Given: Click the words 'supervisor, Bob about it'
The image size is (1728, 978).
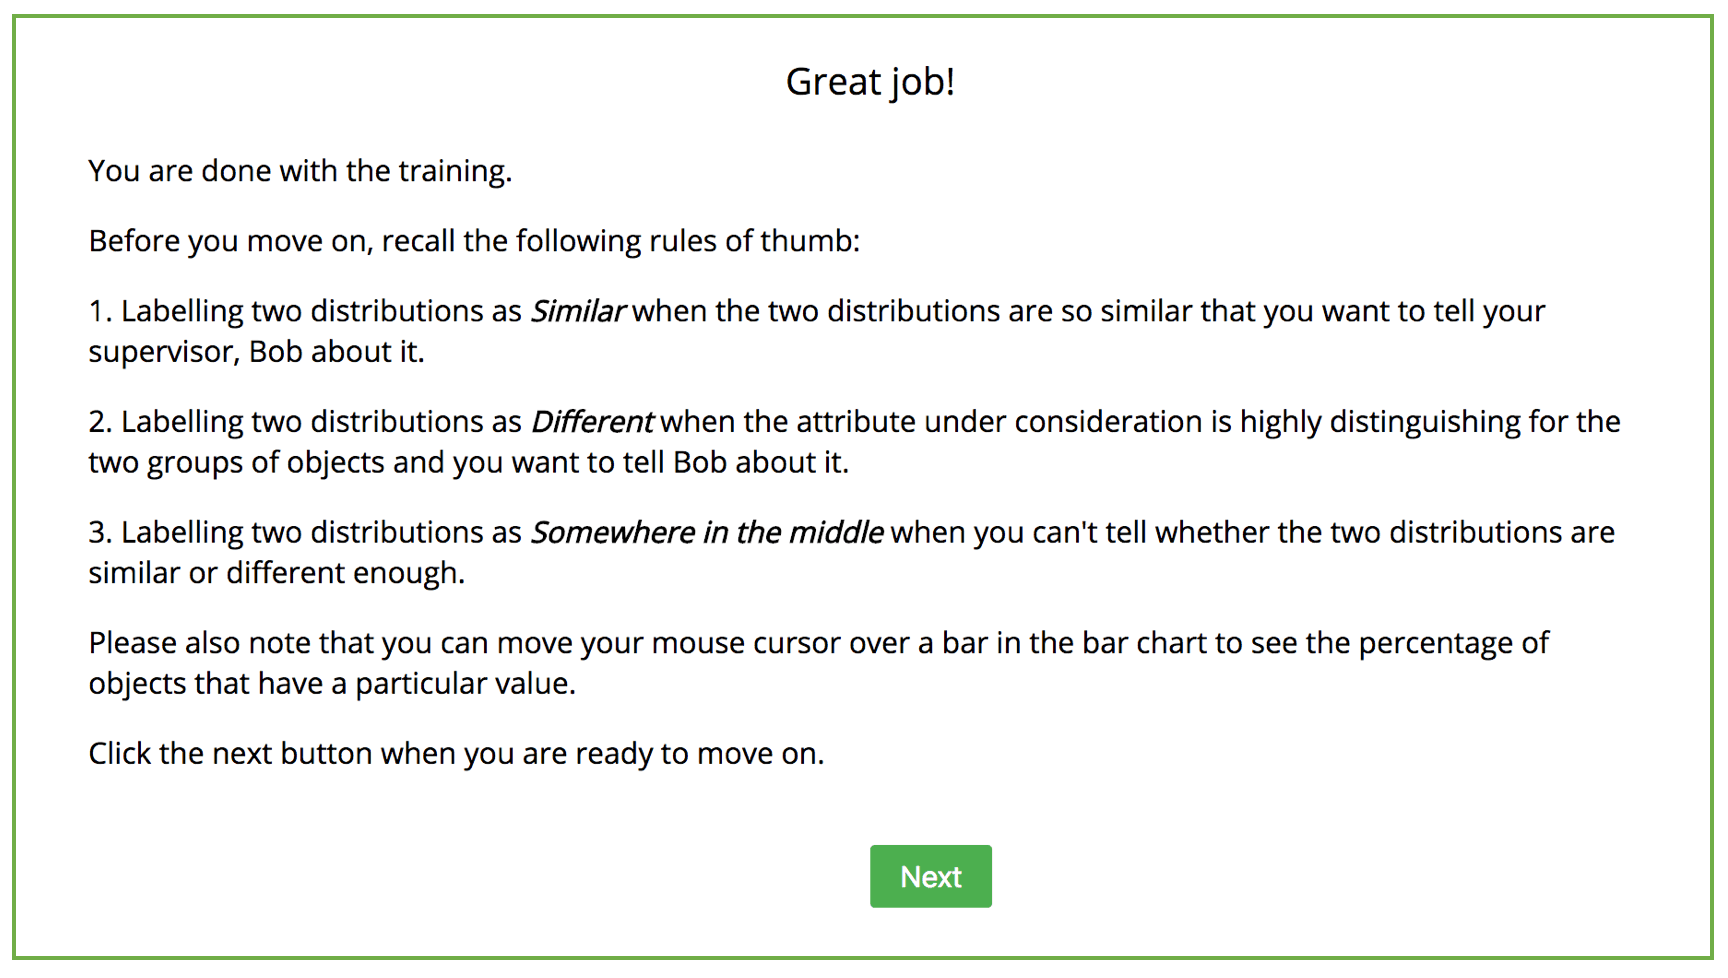Looking at the screenshot, I should coord(256,352).
